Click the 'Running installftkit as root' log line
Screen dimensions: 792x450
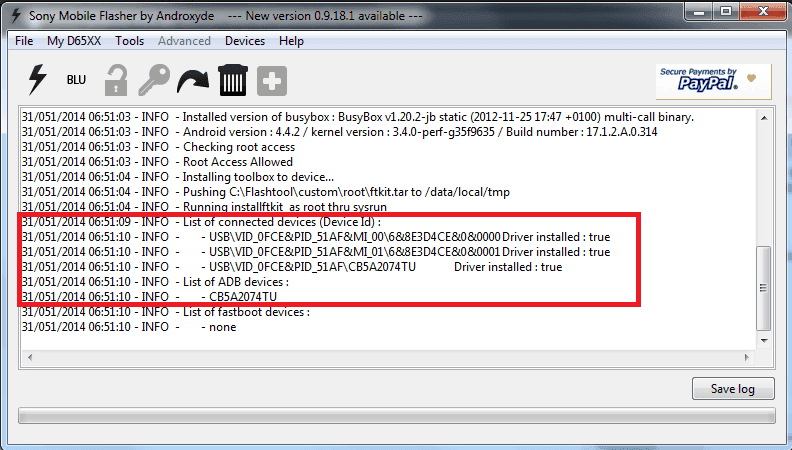pyautogui.click(x=204, y=207)
